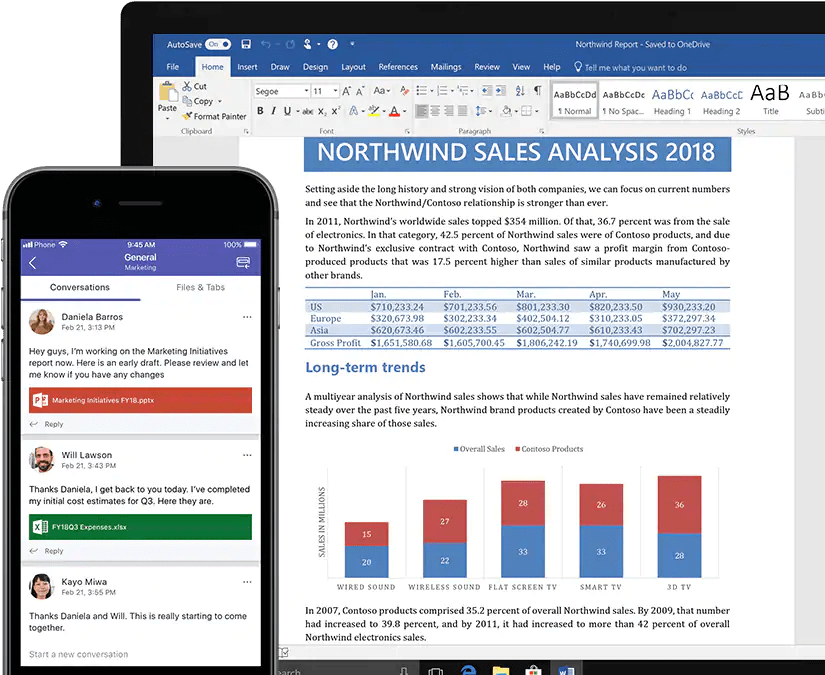
Task: Click the multilevel list icon
Action: (x=462, y=91)
